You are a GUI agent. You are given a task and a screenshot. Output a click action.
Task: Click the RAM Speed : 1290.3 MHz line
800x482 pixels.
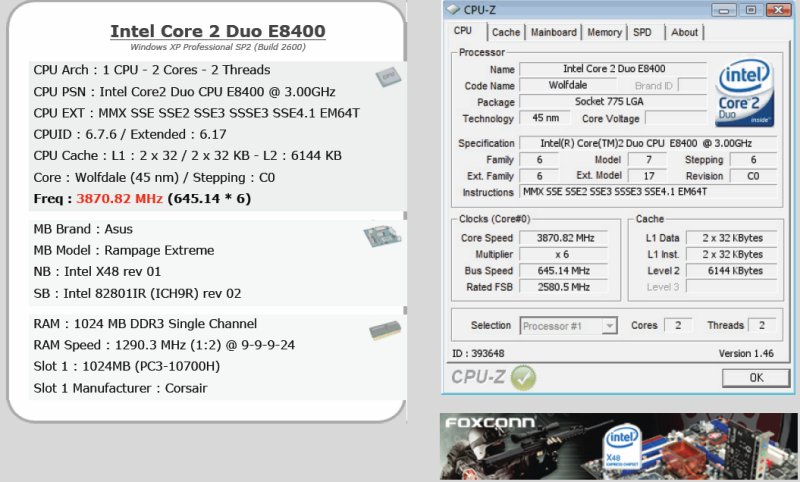164,345
